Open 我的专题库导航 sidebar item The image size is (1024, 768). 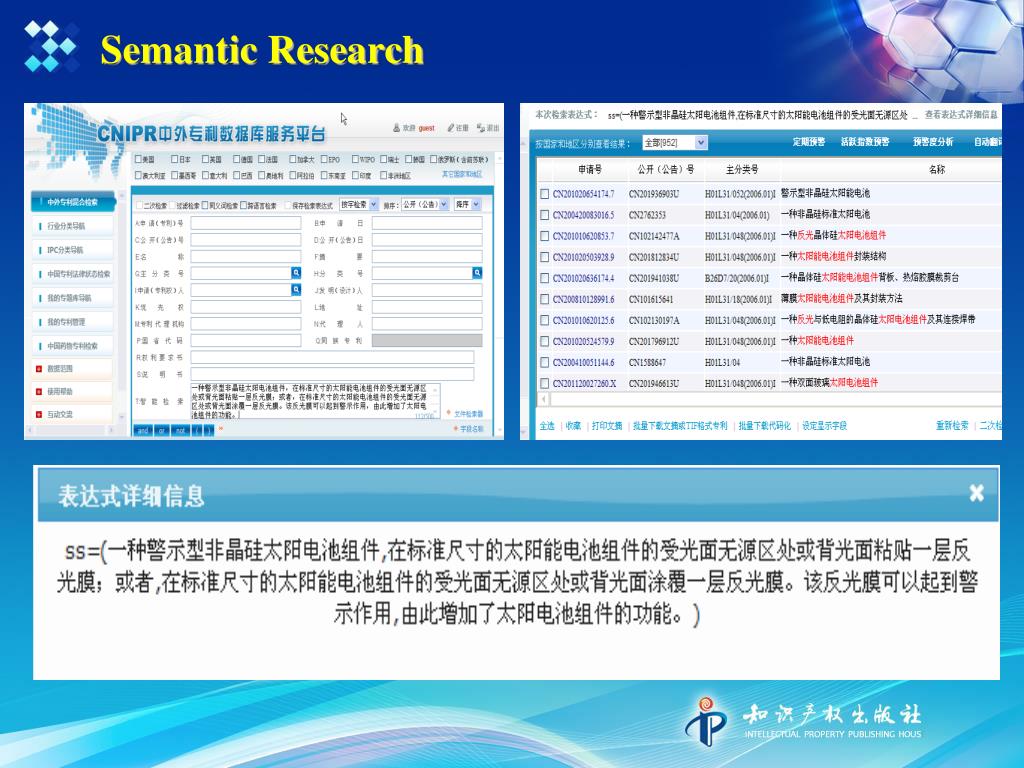click(x=72, y=298)
